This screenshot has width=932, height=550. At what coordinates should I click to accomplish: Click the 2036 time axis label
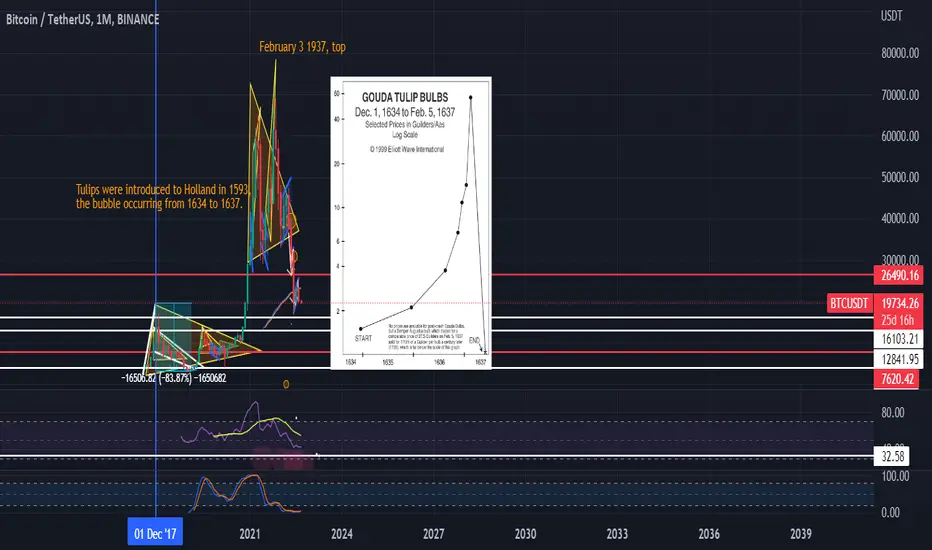[709, 534]
